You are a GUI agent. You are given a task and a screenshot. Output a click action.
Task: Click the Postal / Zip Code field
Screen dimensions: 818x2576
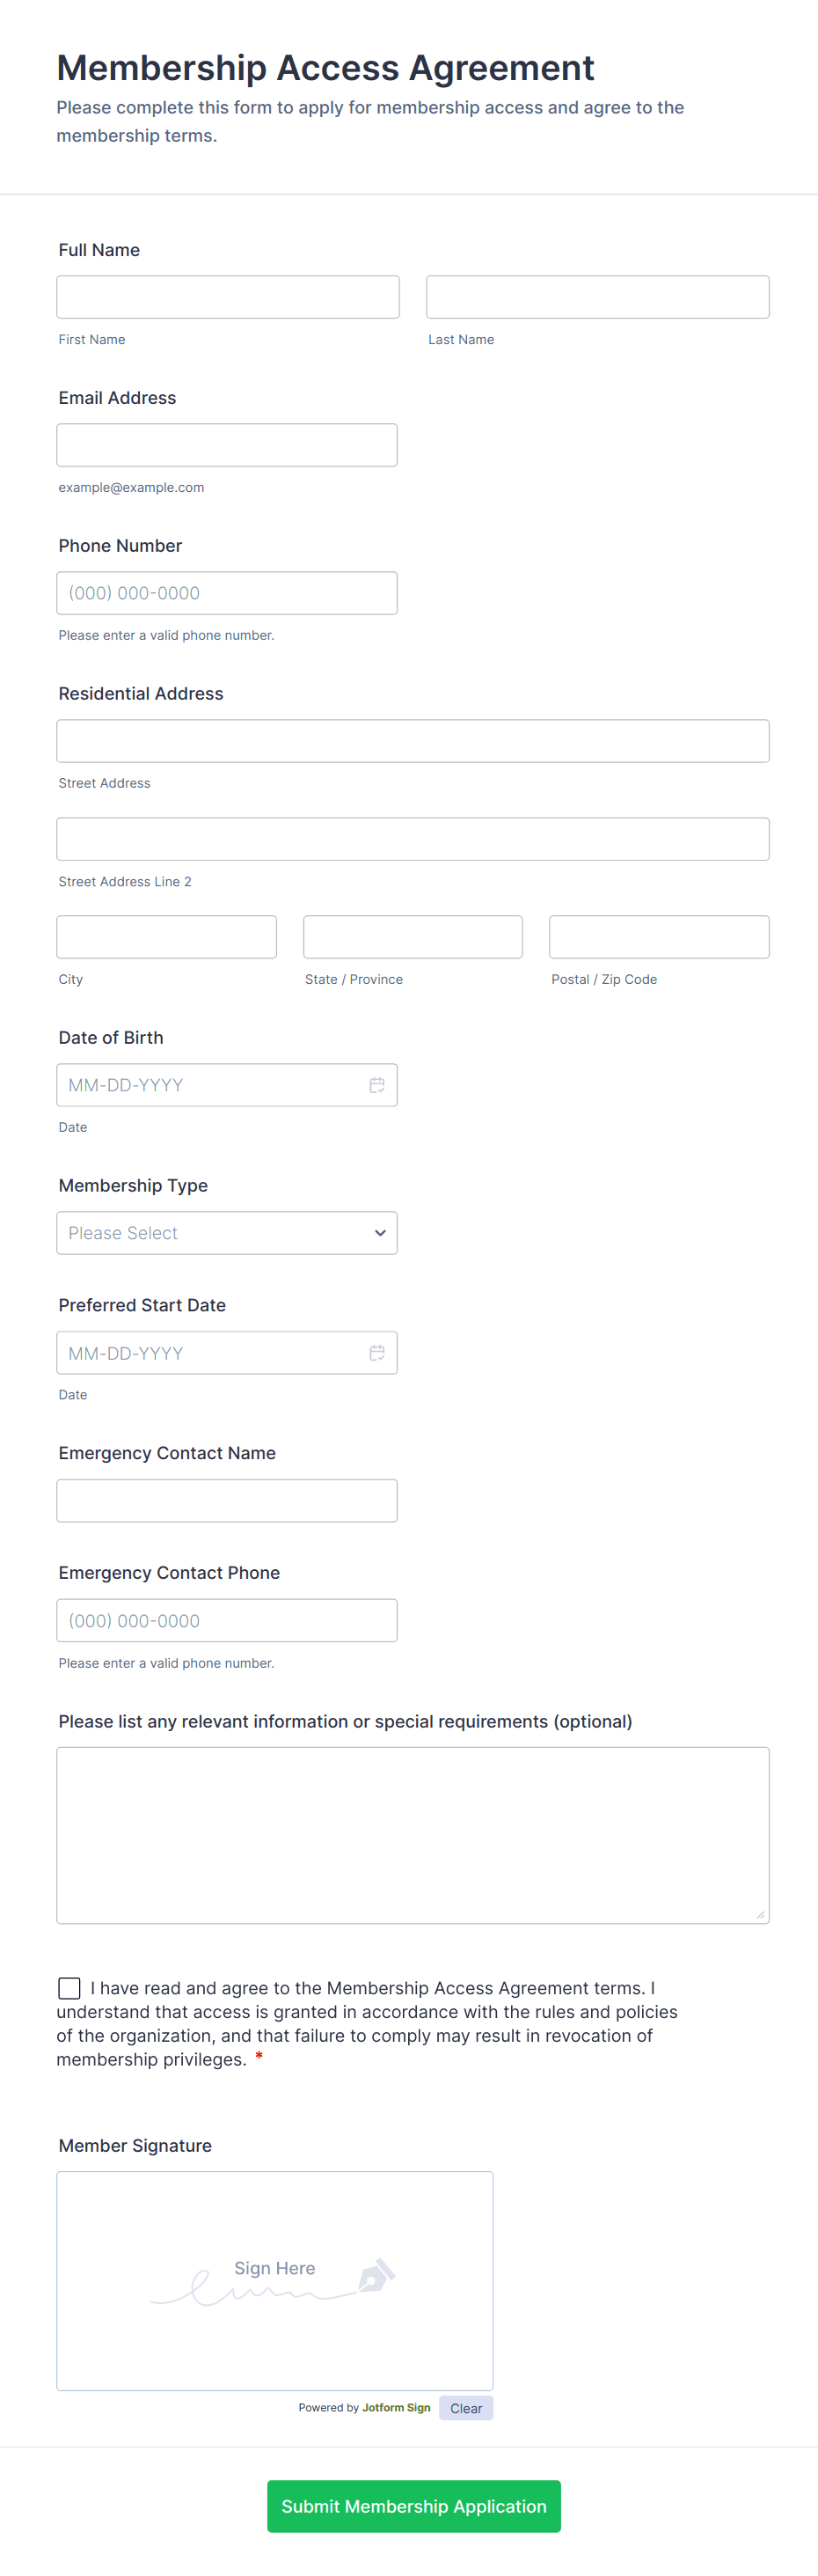(659, 937)
